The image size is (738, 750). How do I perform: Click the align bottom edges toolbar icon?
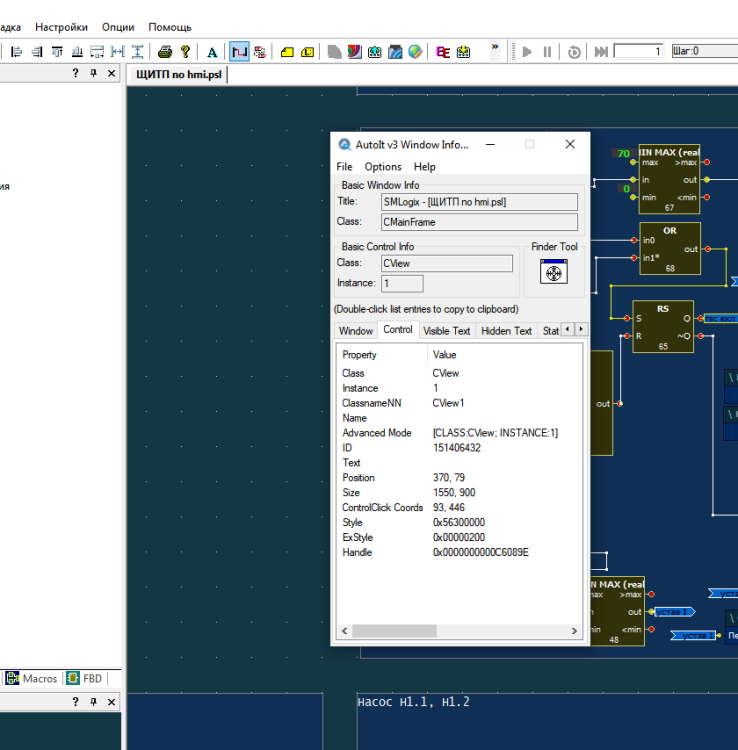[x=77, y=52]
